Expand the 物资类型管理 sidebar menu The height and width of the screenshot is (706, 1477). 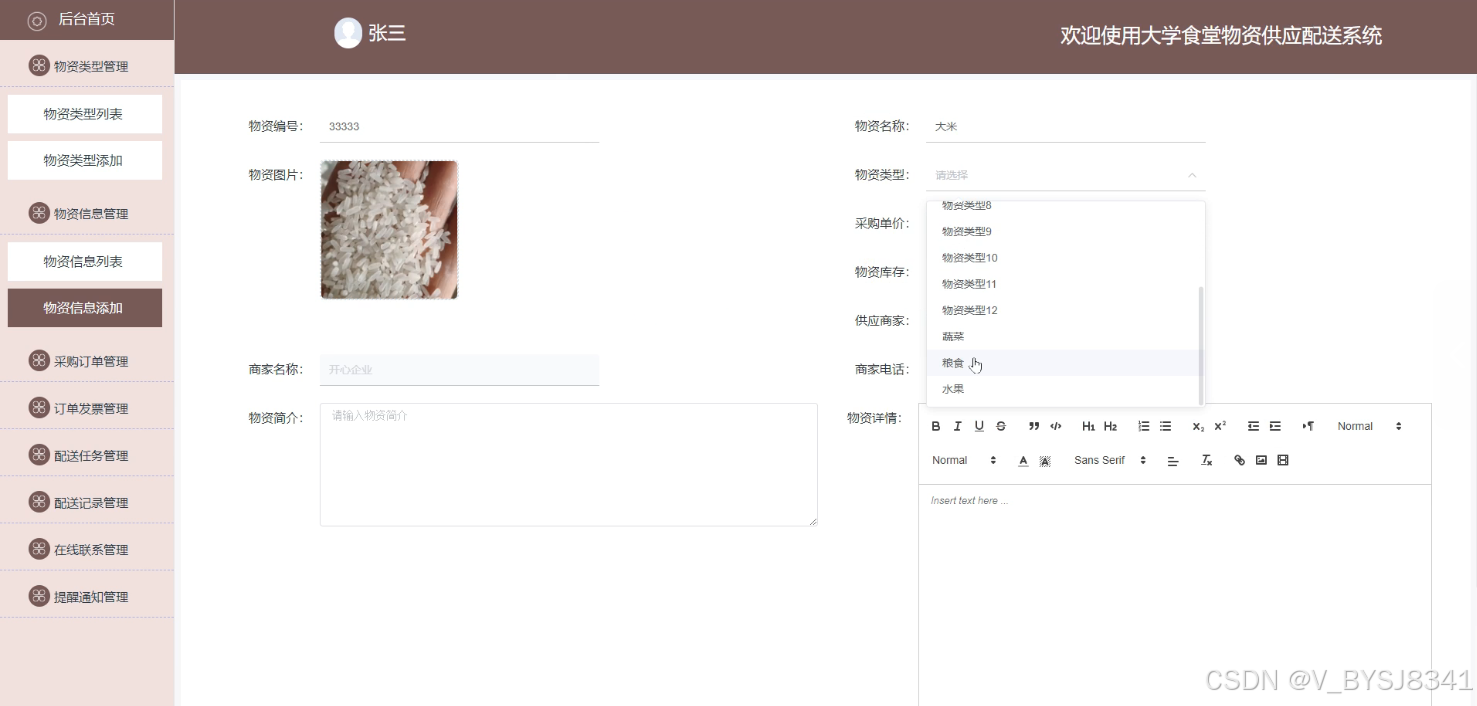[x=87, y=66]
